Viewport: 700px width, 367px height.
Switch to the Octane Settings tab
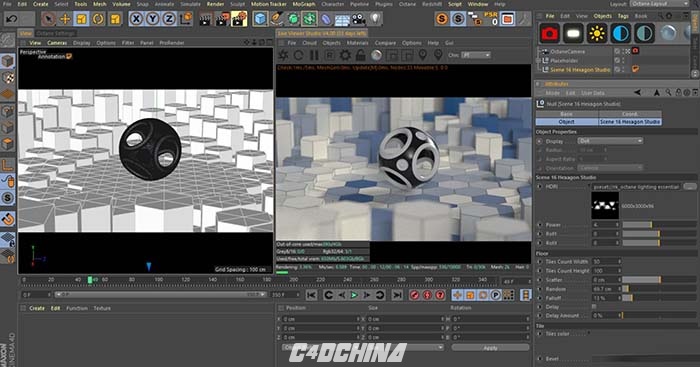[x=56, y=33]
